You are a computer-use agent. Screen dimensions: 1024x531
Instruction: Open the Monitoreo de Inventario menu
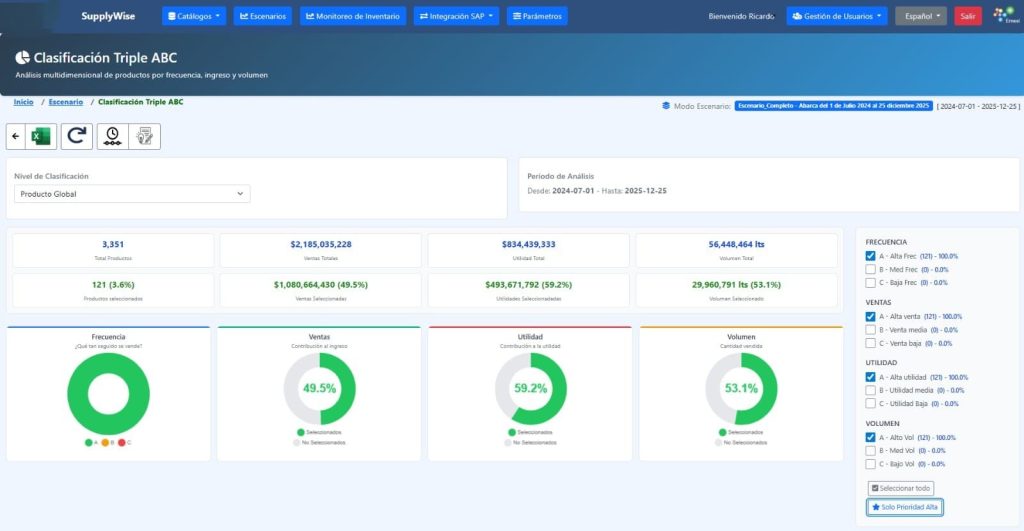tap(353, 16)
